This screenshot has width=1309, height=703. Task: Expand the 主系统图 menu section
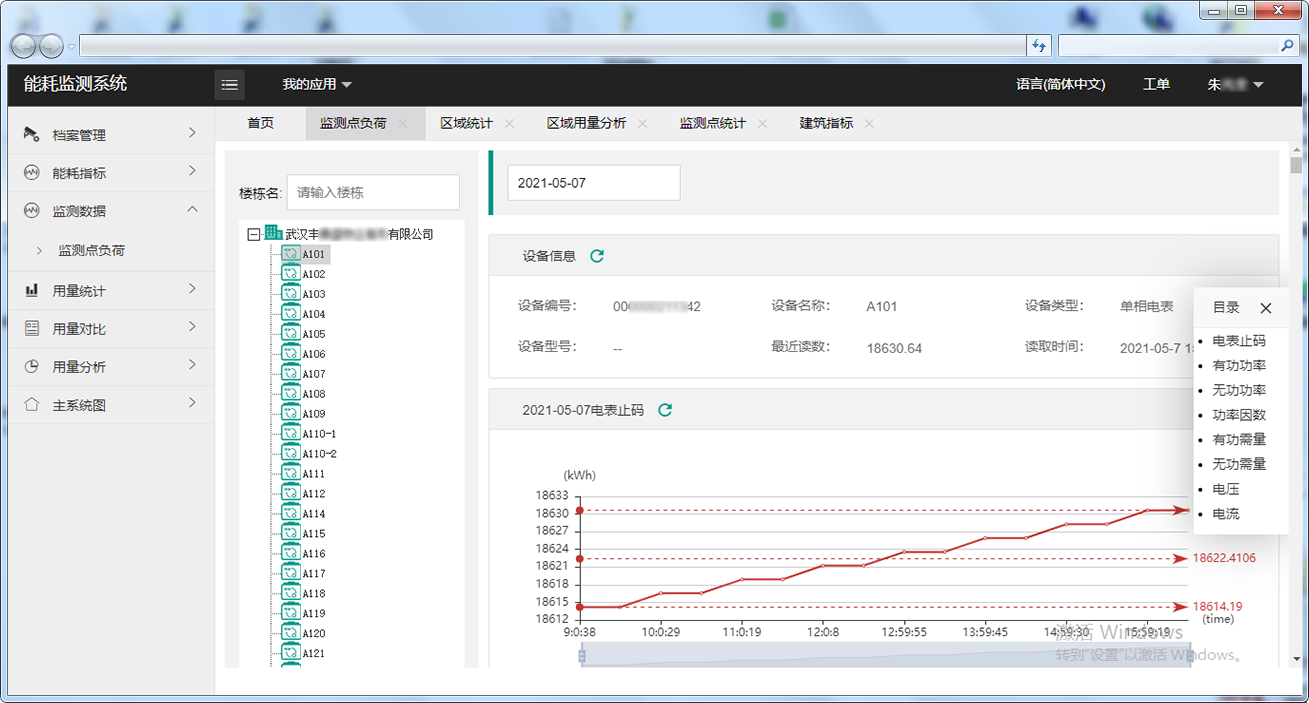coord(192,403)
